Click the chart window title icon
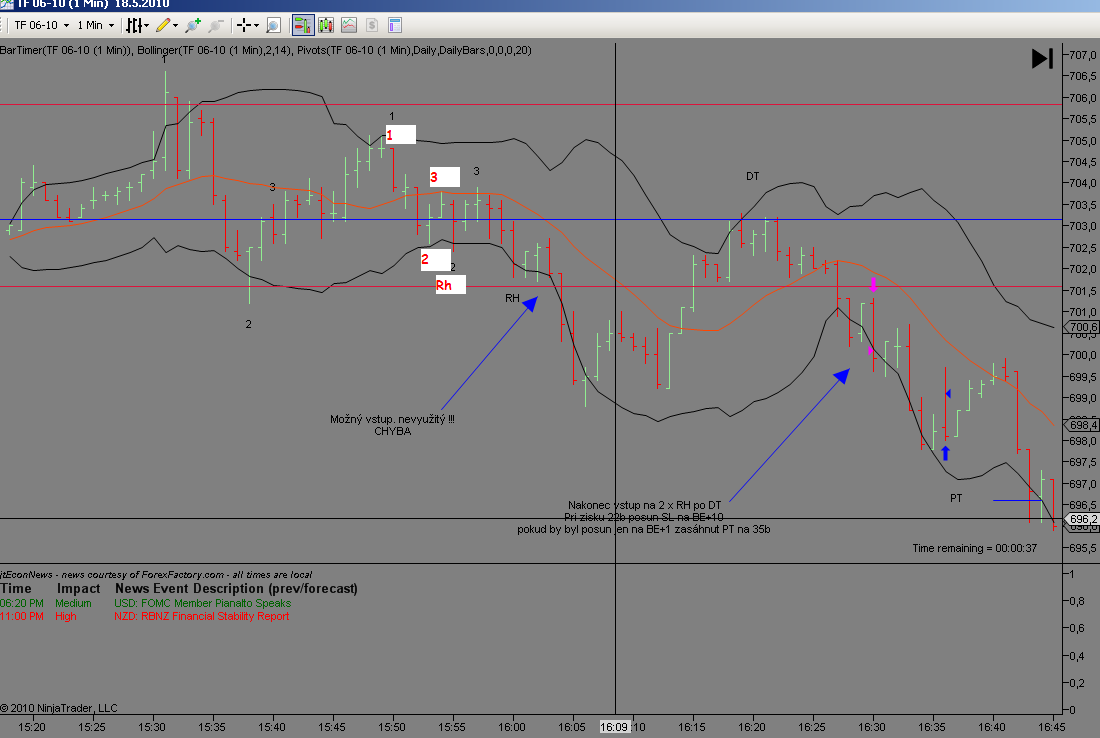1100x738 pixels. click(6, 4)
